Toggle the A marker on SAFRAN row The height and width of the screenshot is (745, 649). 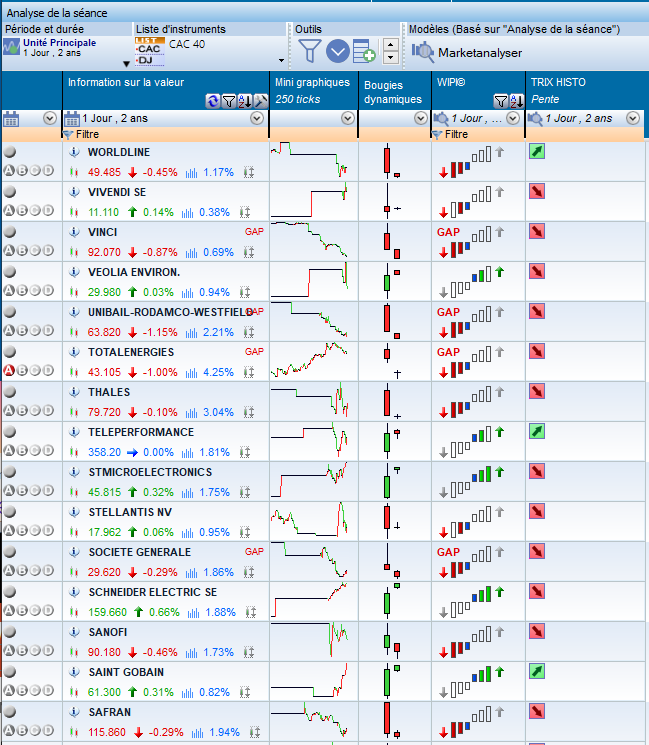(x=9, y=730)
